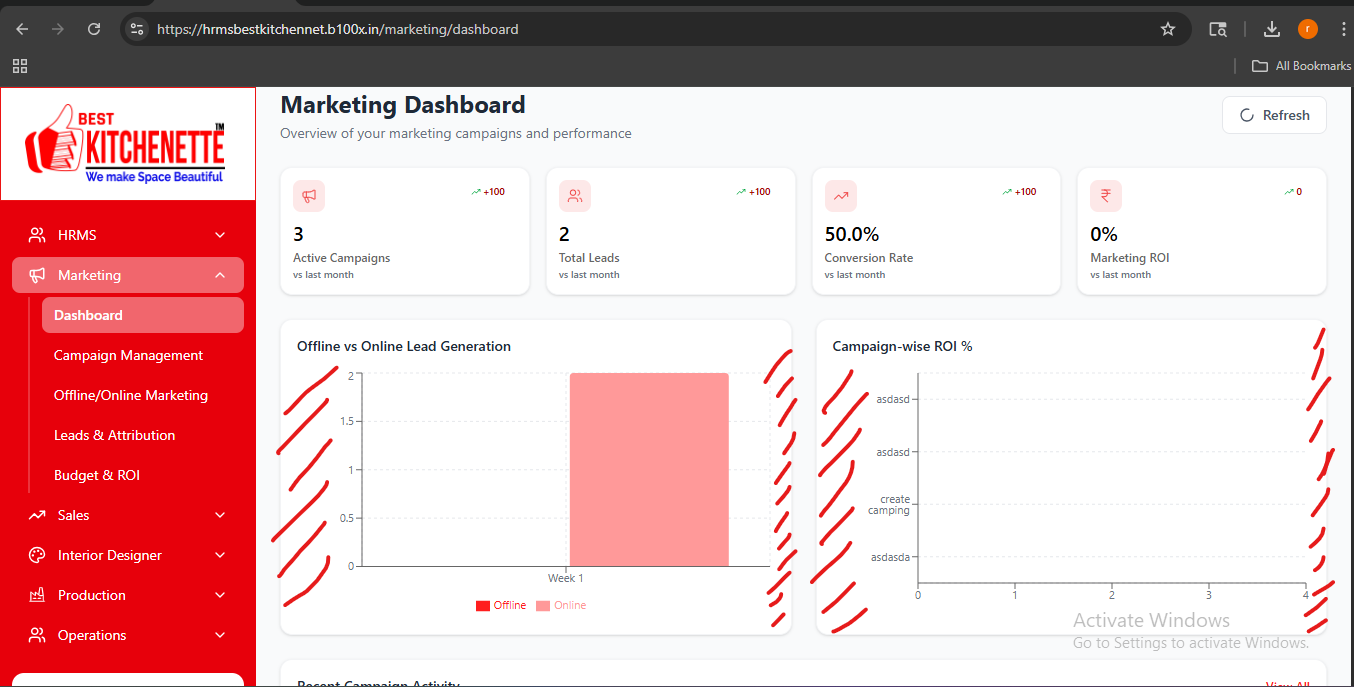Click the 'Offline vs Online Lead Generation' chart title
The height and width of the screenshot is (687, 1354).
[x=404, y=346]
